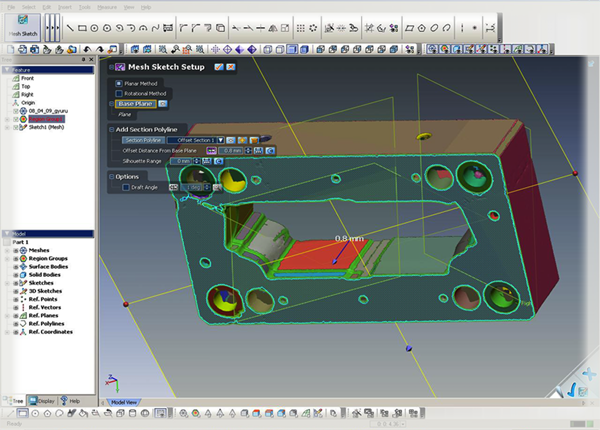Confirm the Mesh Sketch Setup with OK checkmark
This screenshot has height=430, width=600.
click(218, 67)
